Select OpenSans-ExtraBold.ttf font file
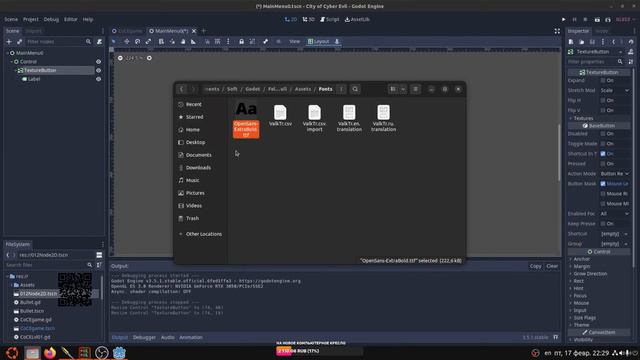Viewport: 640px width, 360px height. click(246, 120)
